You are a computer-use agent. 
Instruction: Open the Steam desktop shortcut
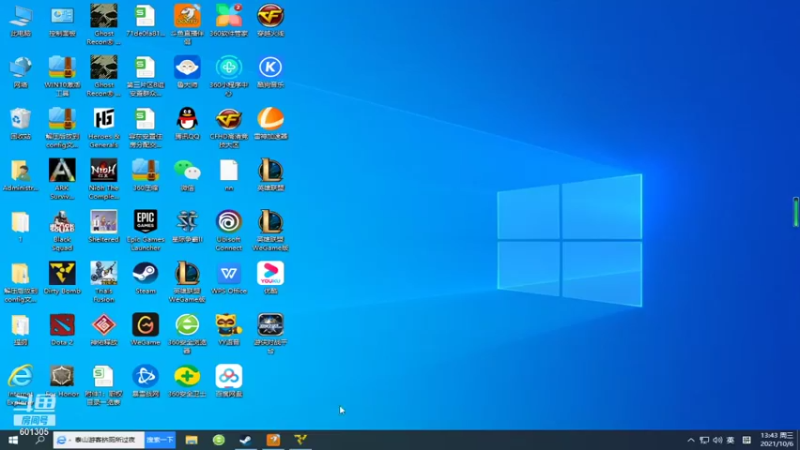(x=145, y=279)
